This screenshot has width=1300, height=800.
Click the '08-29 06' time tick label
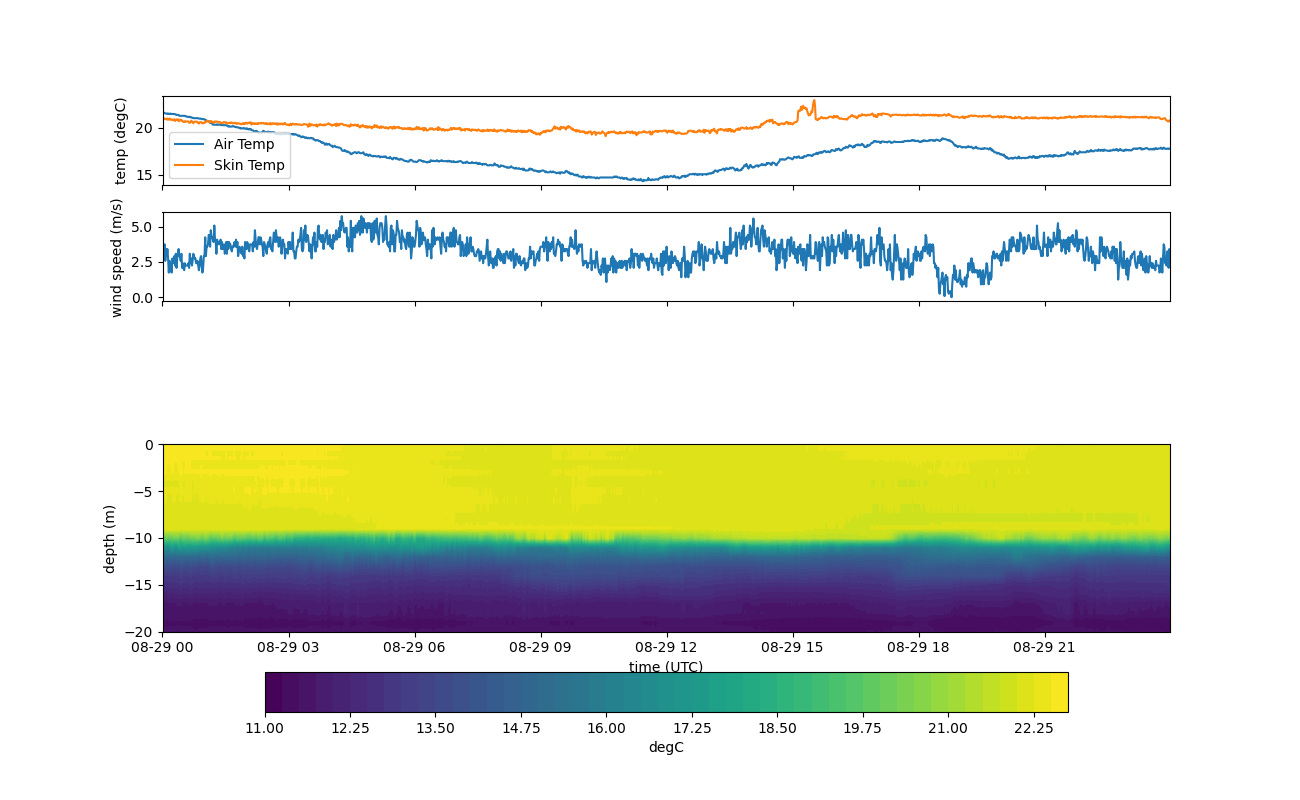pos(415,647)
